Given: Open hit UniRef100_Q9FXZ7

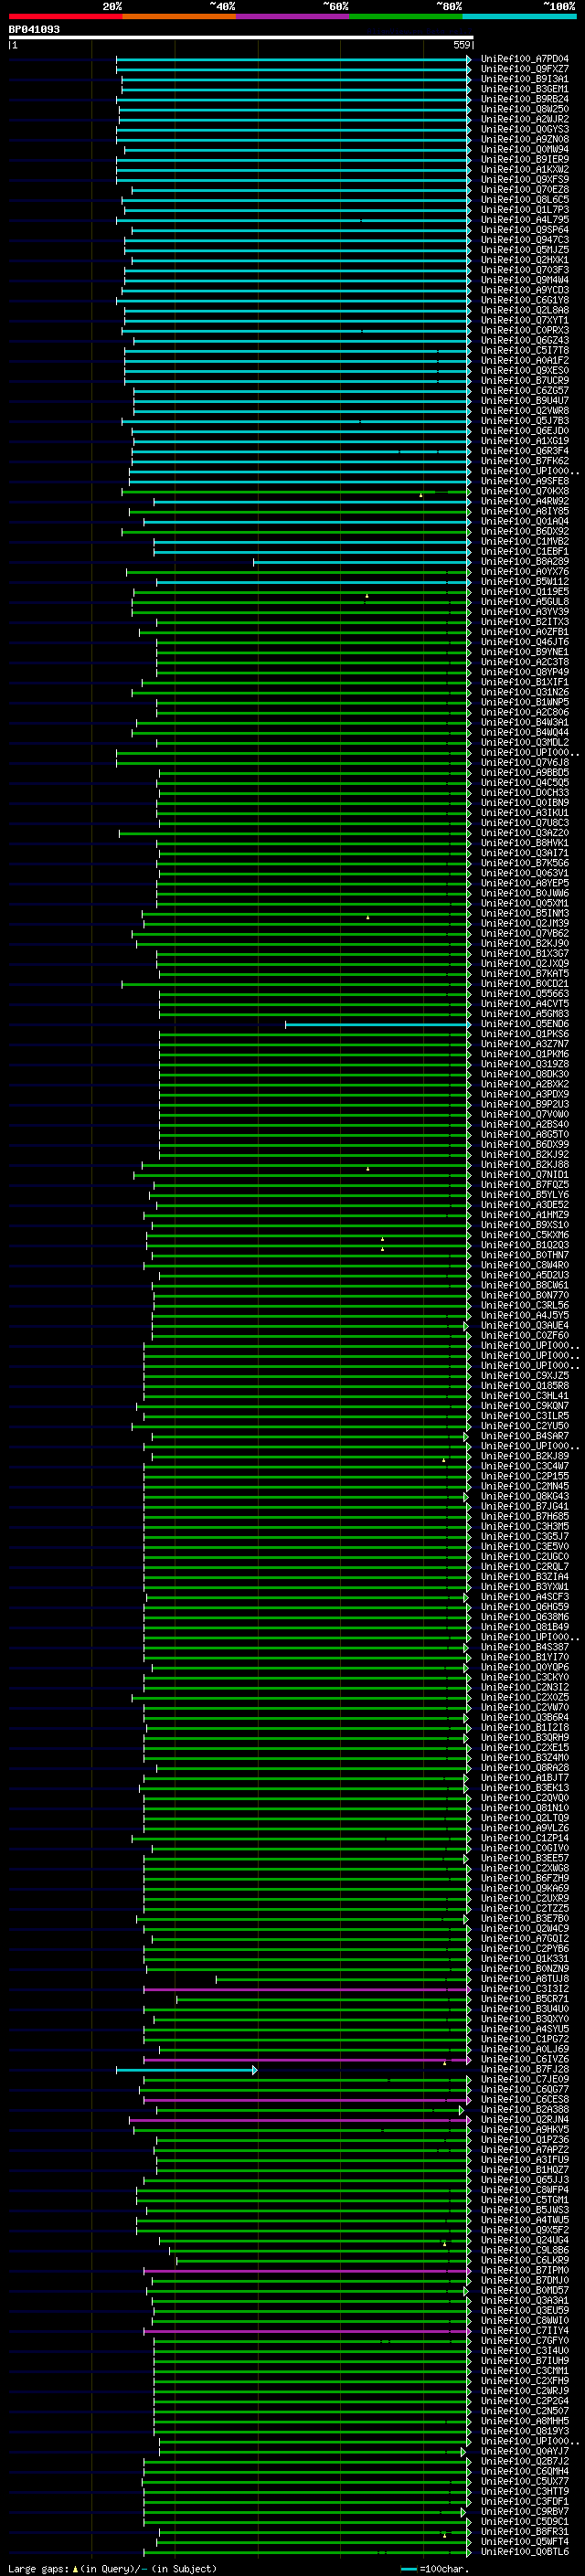Looking at the screenshot, I should pyautogui.click(x=524, y=69).
